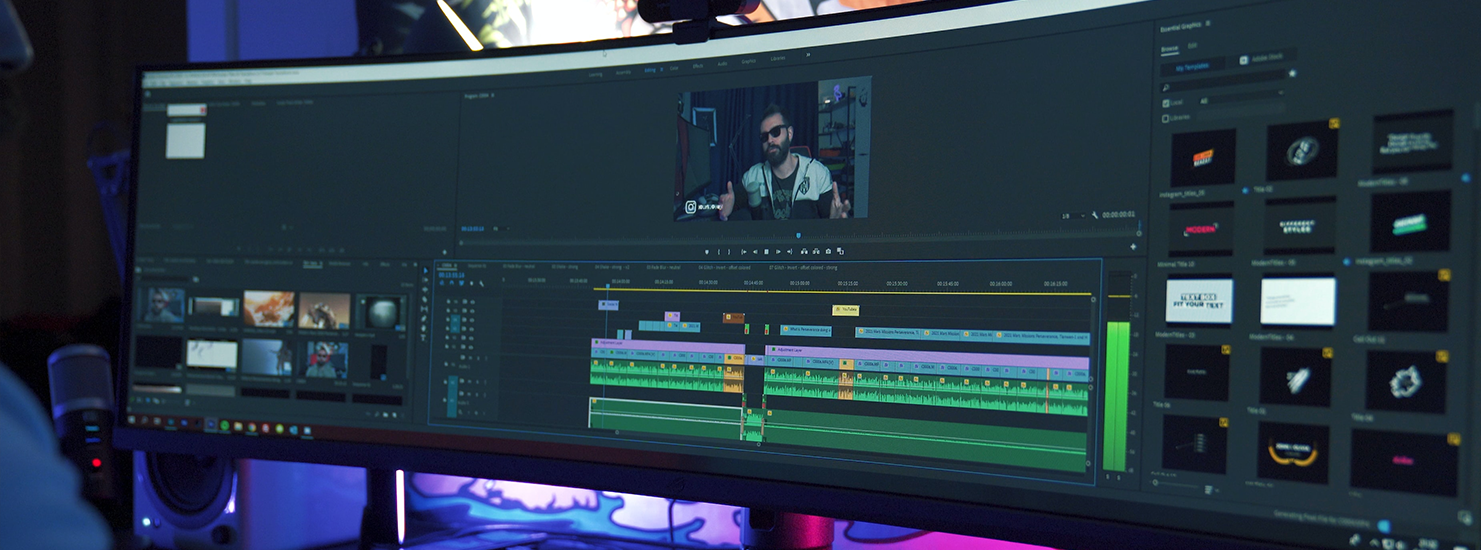Open Program monitor wrench settings
Image resolution: width=1481 pixels, height=550 pixels.
pos(1095,215)
